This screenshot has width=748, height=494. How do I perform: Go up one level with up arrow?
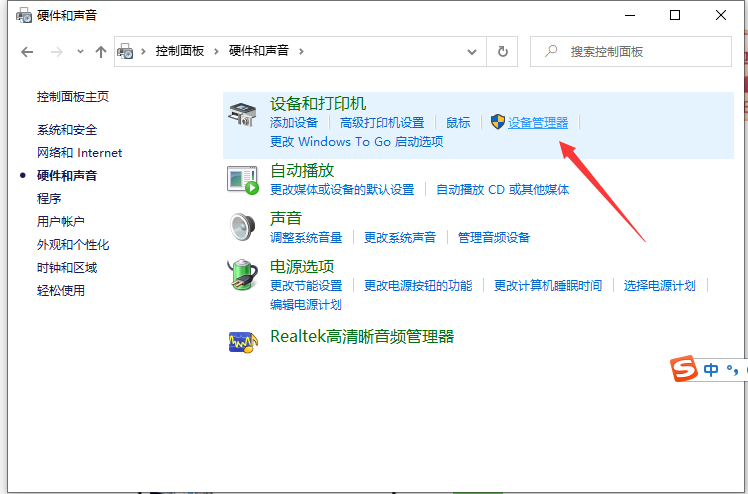click(100, 51)
